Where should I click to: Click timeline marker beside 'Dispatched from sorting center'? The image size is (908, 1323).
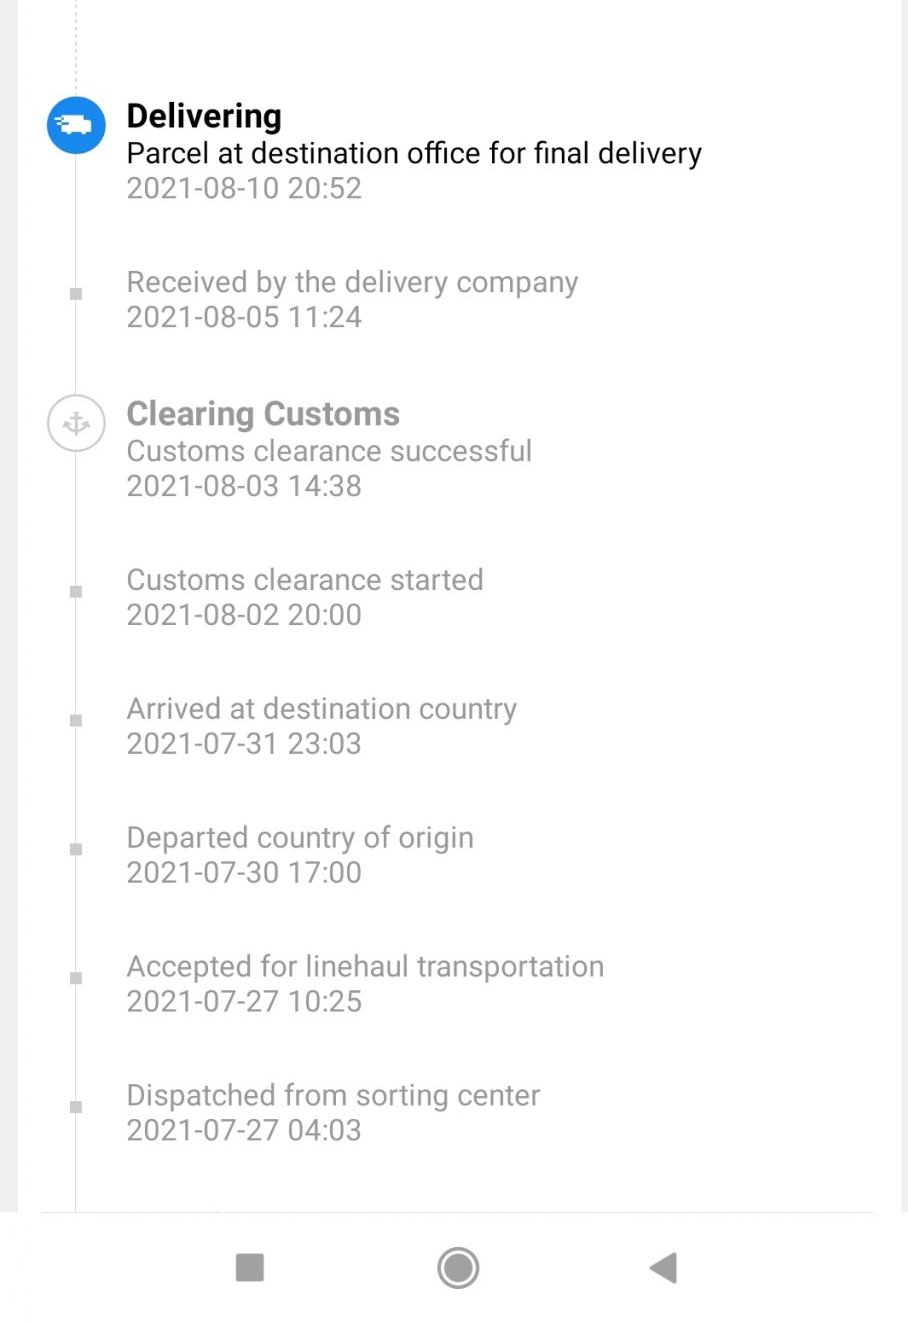tap(76, 1107)
